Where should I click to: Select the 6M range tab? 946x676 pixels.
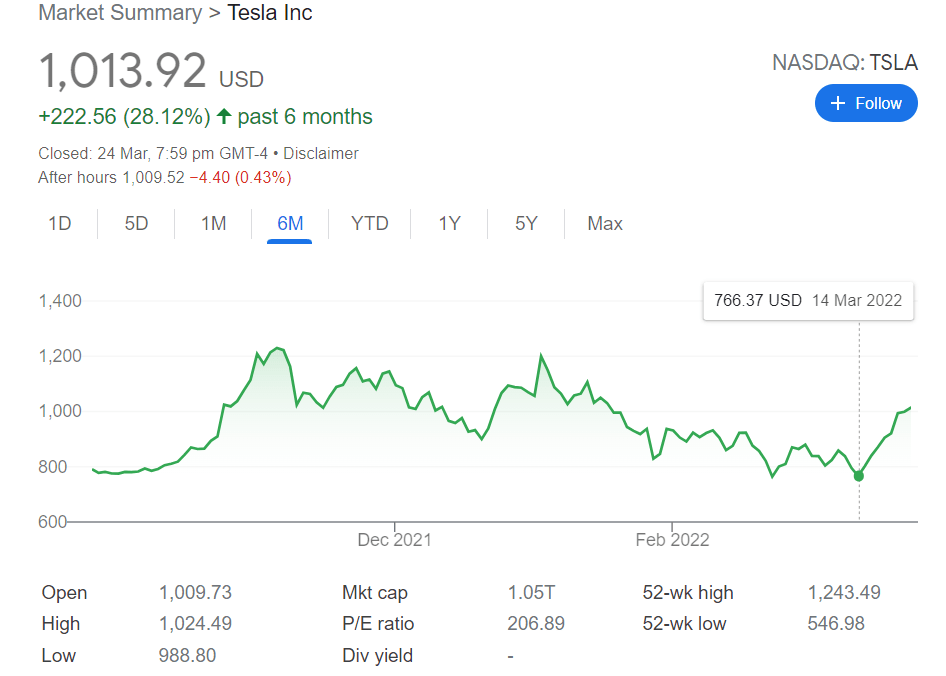(x=290, y=223)
